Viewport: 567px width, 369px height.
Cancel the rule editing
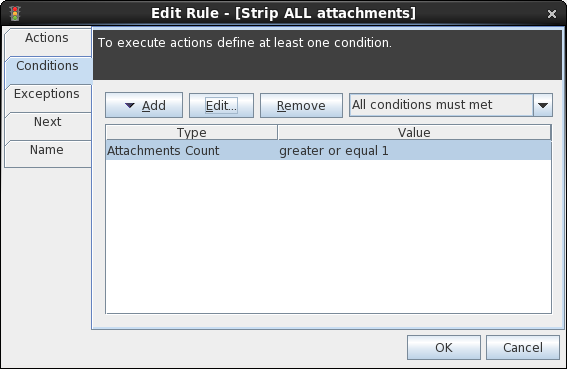tap(523, 348)
